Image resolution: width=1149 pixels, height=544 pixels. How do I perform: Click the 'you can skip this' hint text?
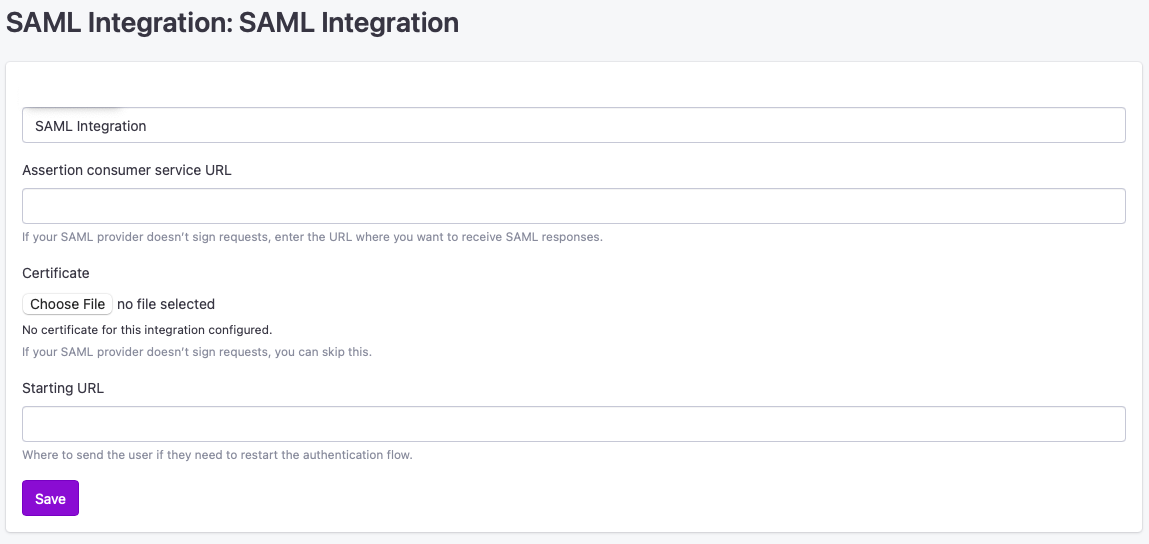(197, 351)
